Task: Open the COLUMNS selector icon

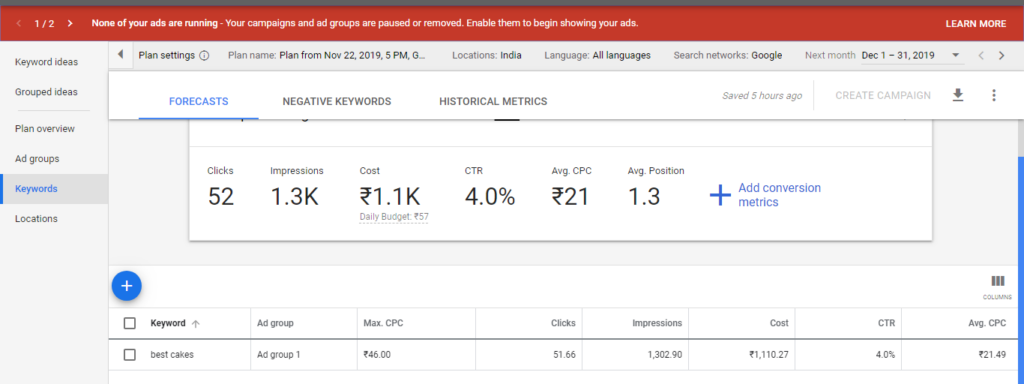Action: click(x=997, y=286)
